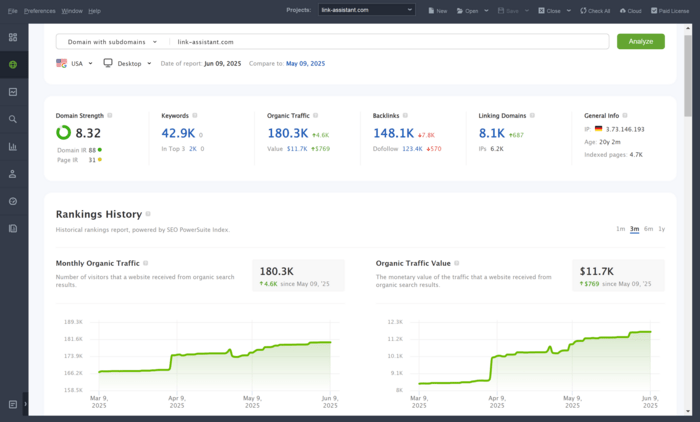700x422 pixels.
Task: Click the Indexed pages 4.7K value
Action: [x=636, y=155]
